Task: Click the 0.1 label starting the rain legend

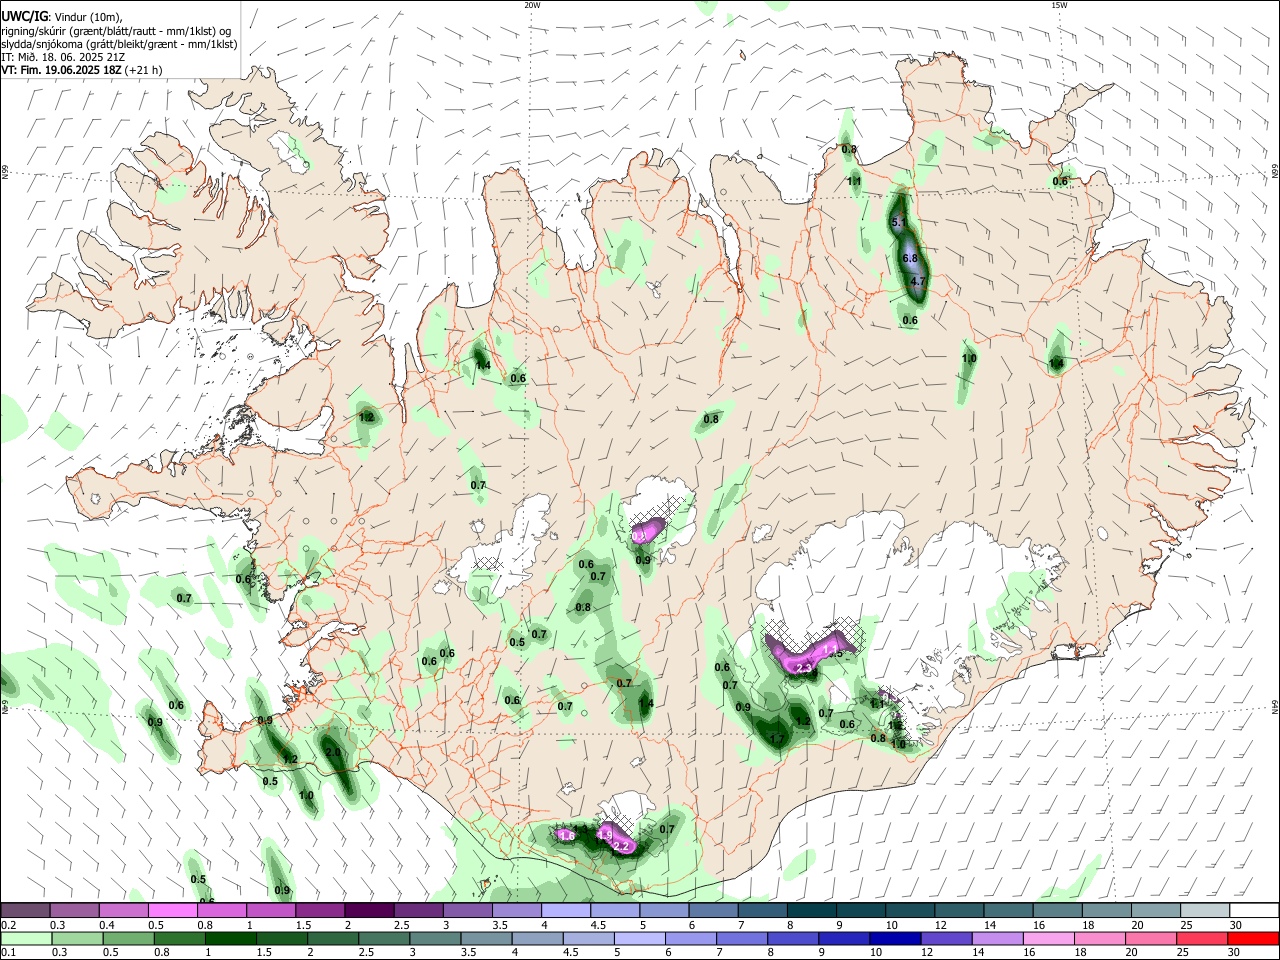Action: click(x=8, y=953)
